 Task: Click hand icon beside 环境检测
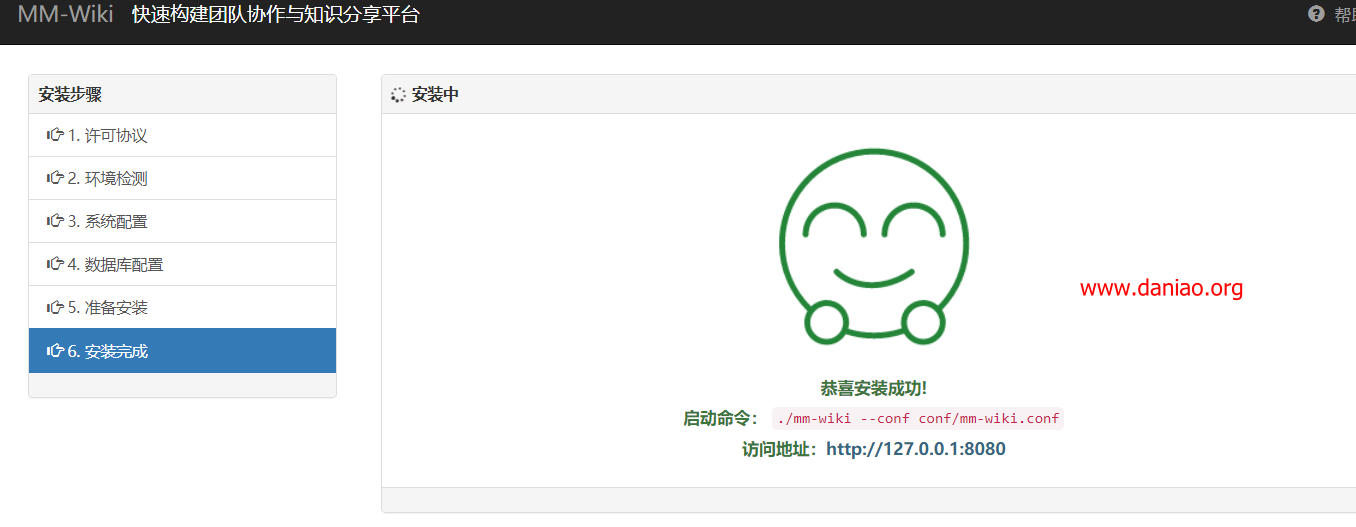(55, 178)
